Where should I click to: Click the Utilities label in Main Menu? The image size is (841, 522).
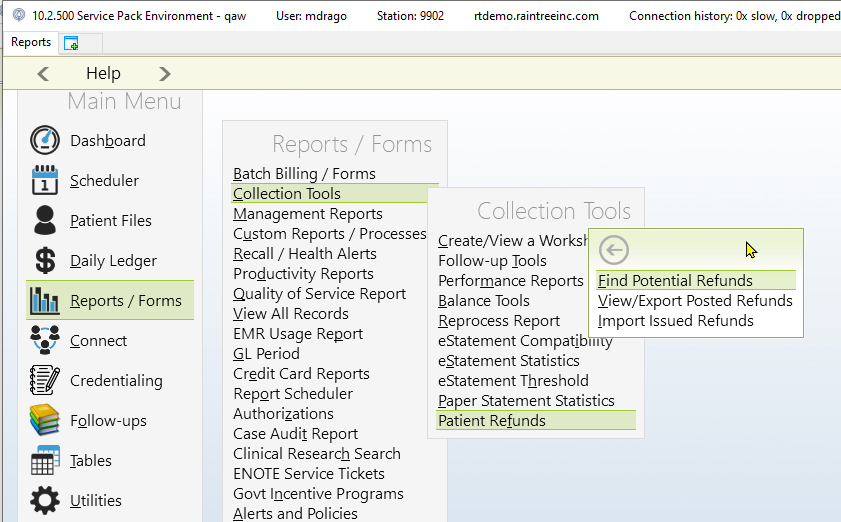point(95,501)
